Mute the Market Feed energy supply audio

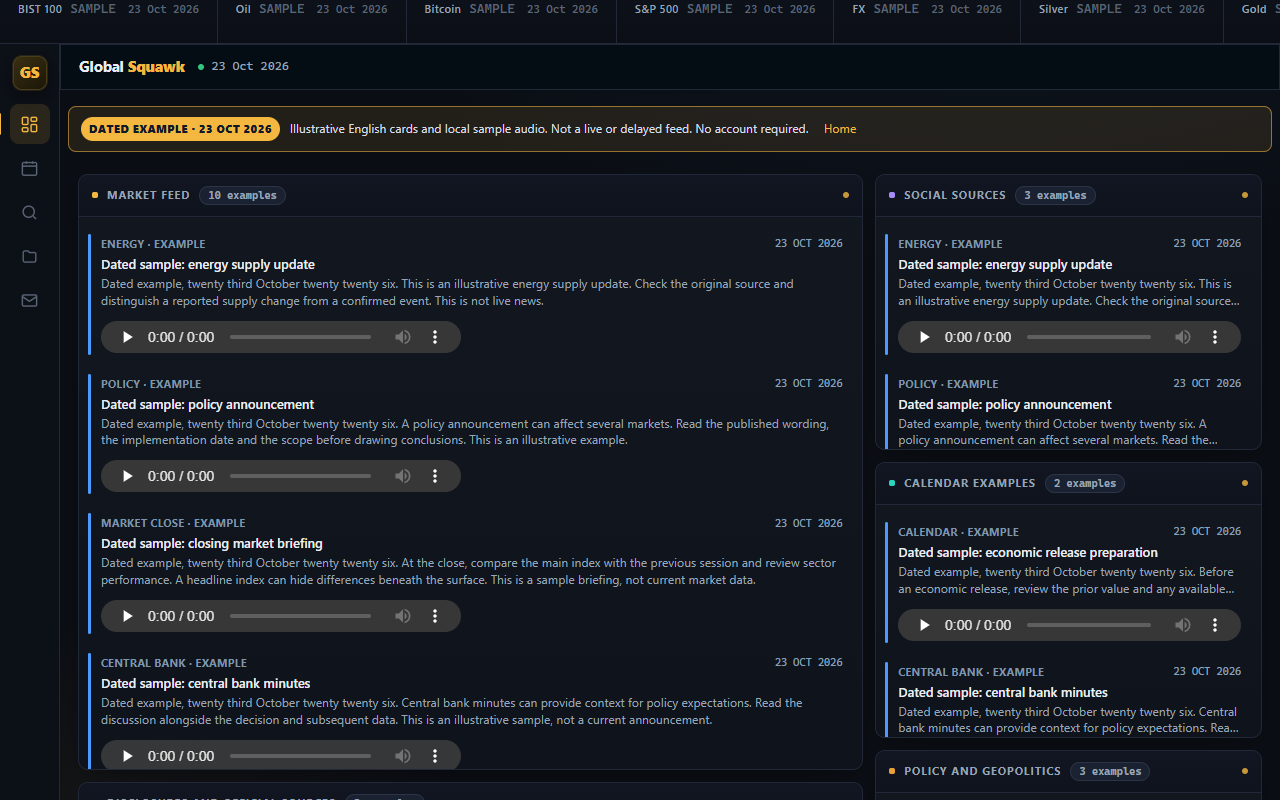click(403, 337)
